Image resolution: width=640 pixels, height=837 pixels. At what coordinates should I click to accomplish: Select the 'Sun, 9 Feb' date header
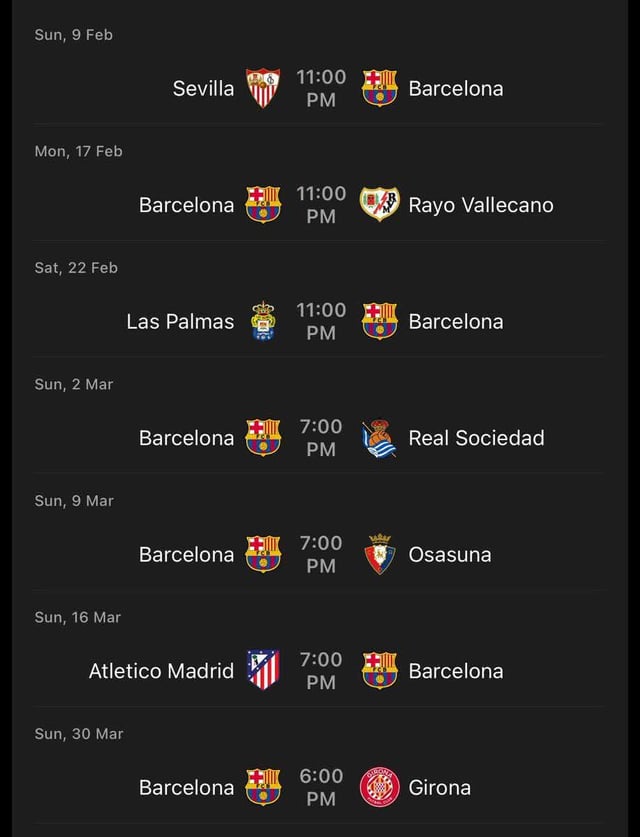[73, 34]
